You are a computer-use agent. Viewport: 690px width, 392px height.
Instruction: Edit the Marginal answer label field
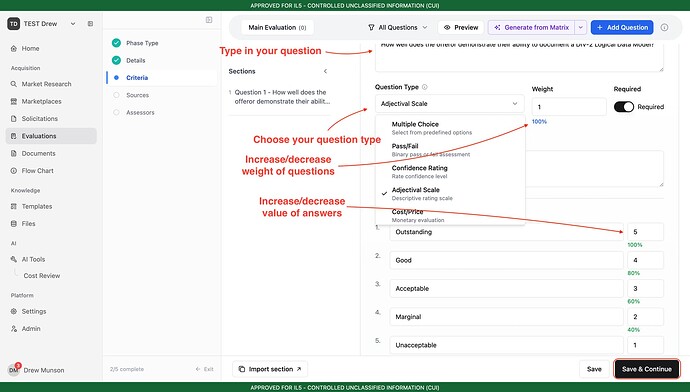tap(506, 317)
